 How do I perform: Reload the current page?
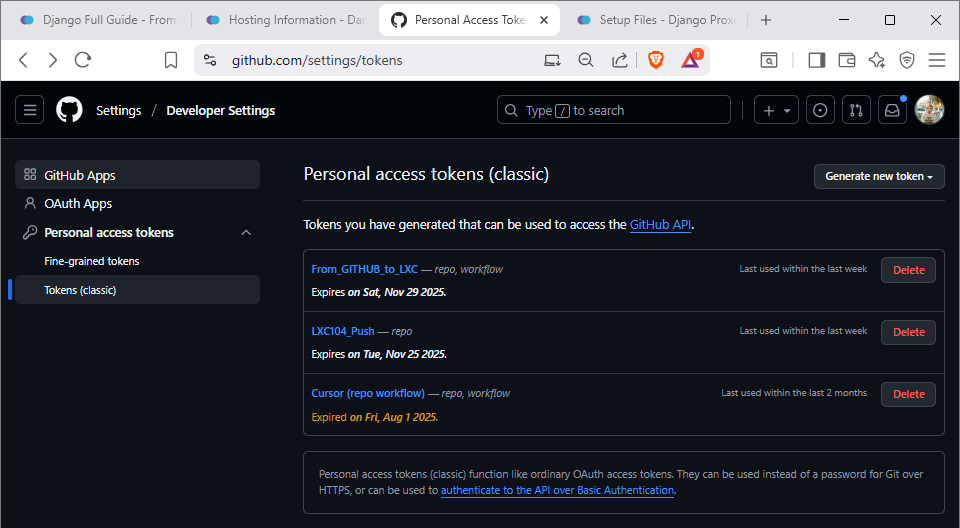83,60
